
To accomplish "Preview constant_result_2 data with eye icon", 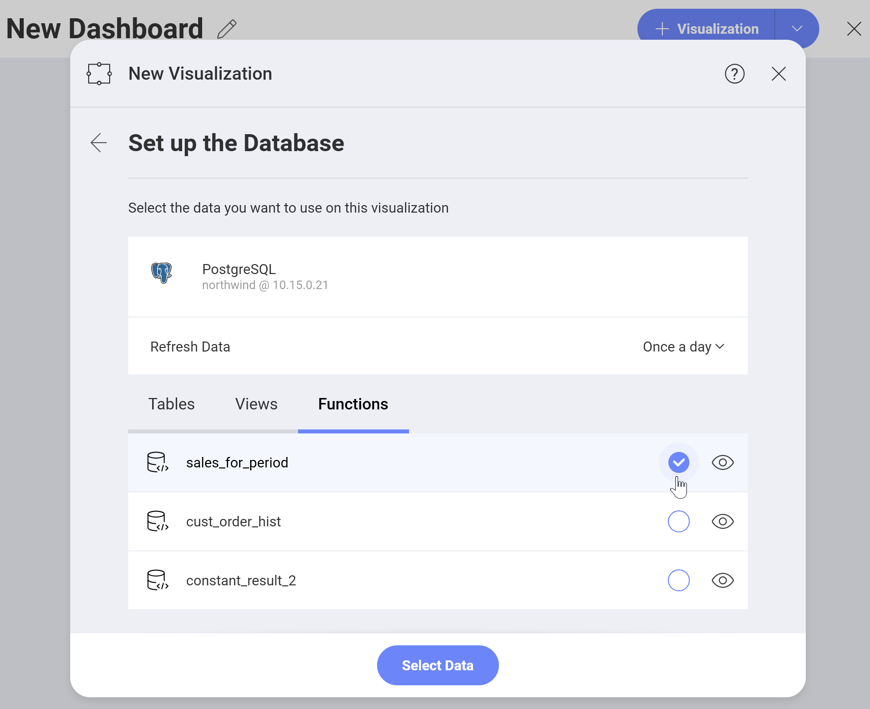I will 722,581.
